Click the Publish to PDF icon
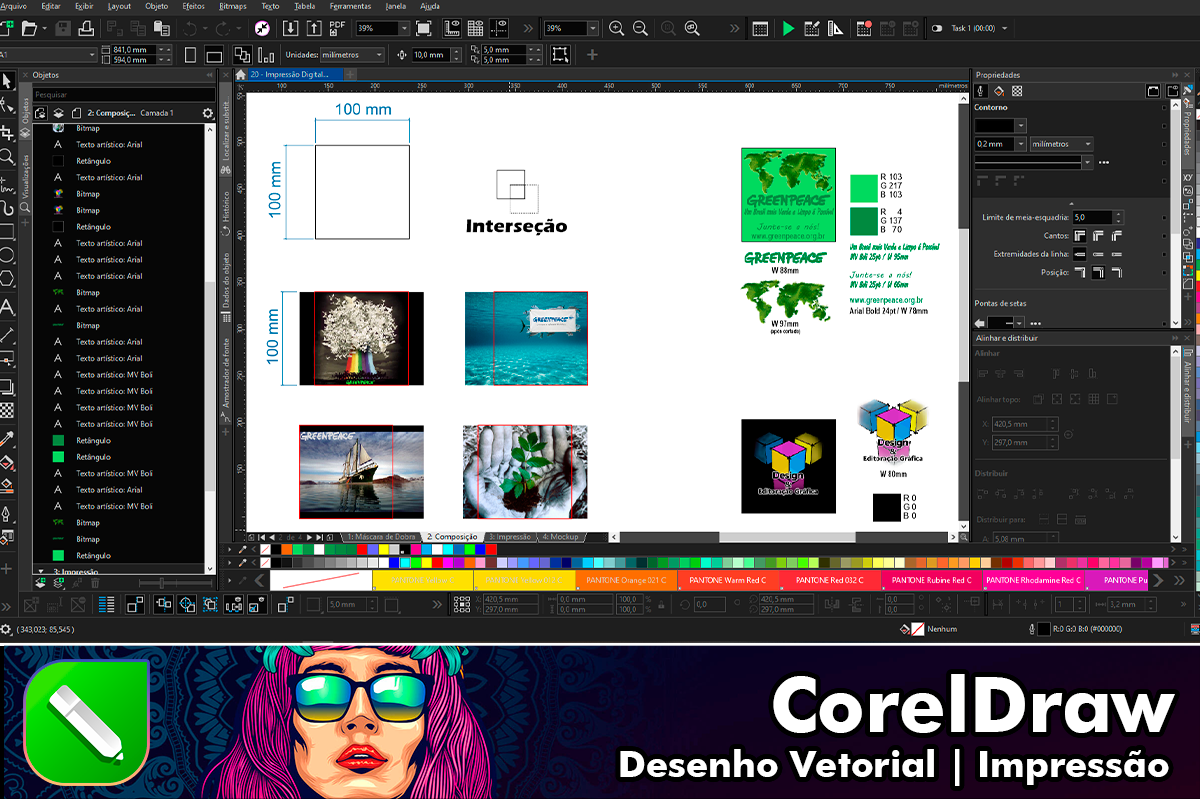This screenshot has width=1200, height=800. point(338,28)
